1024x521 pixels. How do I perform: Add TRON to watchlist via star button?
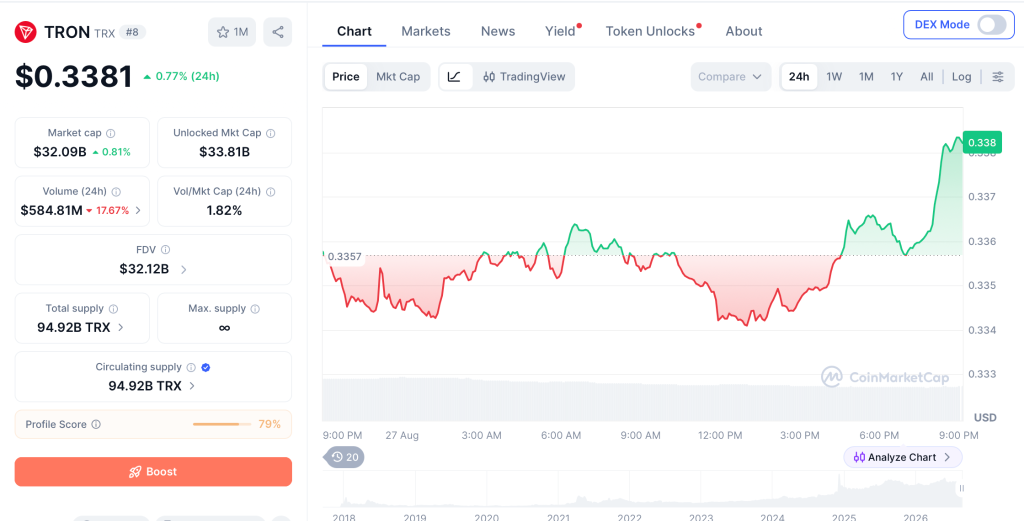232,32
